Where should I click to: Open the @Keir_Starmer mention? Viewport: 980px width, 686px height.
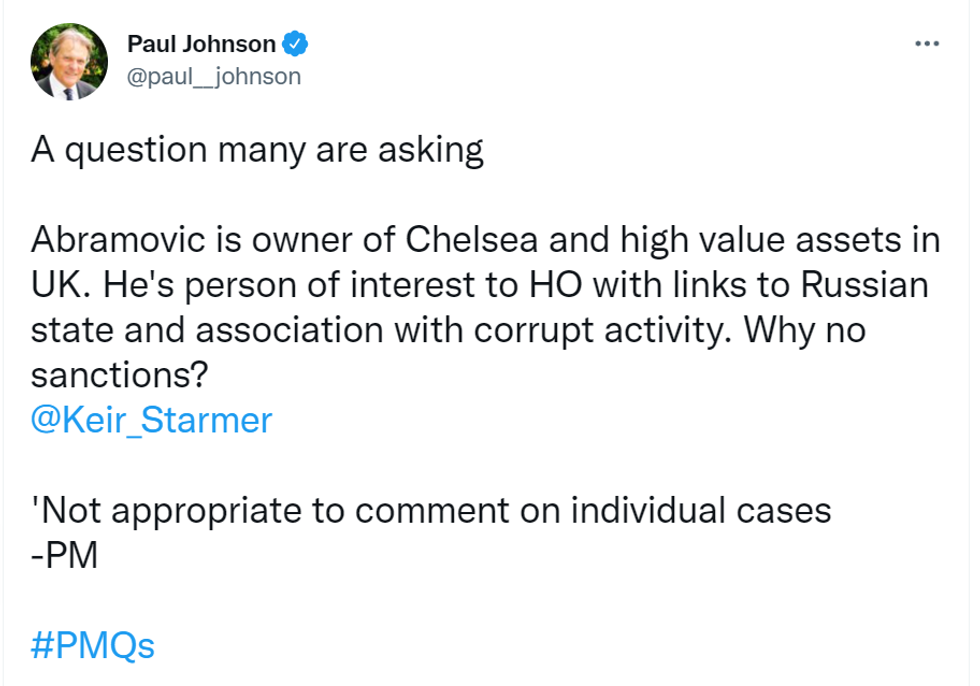click(x=151, y=420)
